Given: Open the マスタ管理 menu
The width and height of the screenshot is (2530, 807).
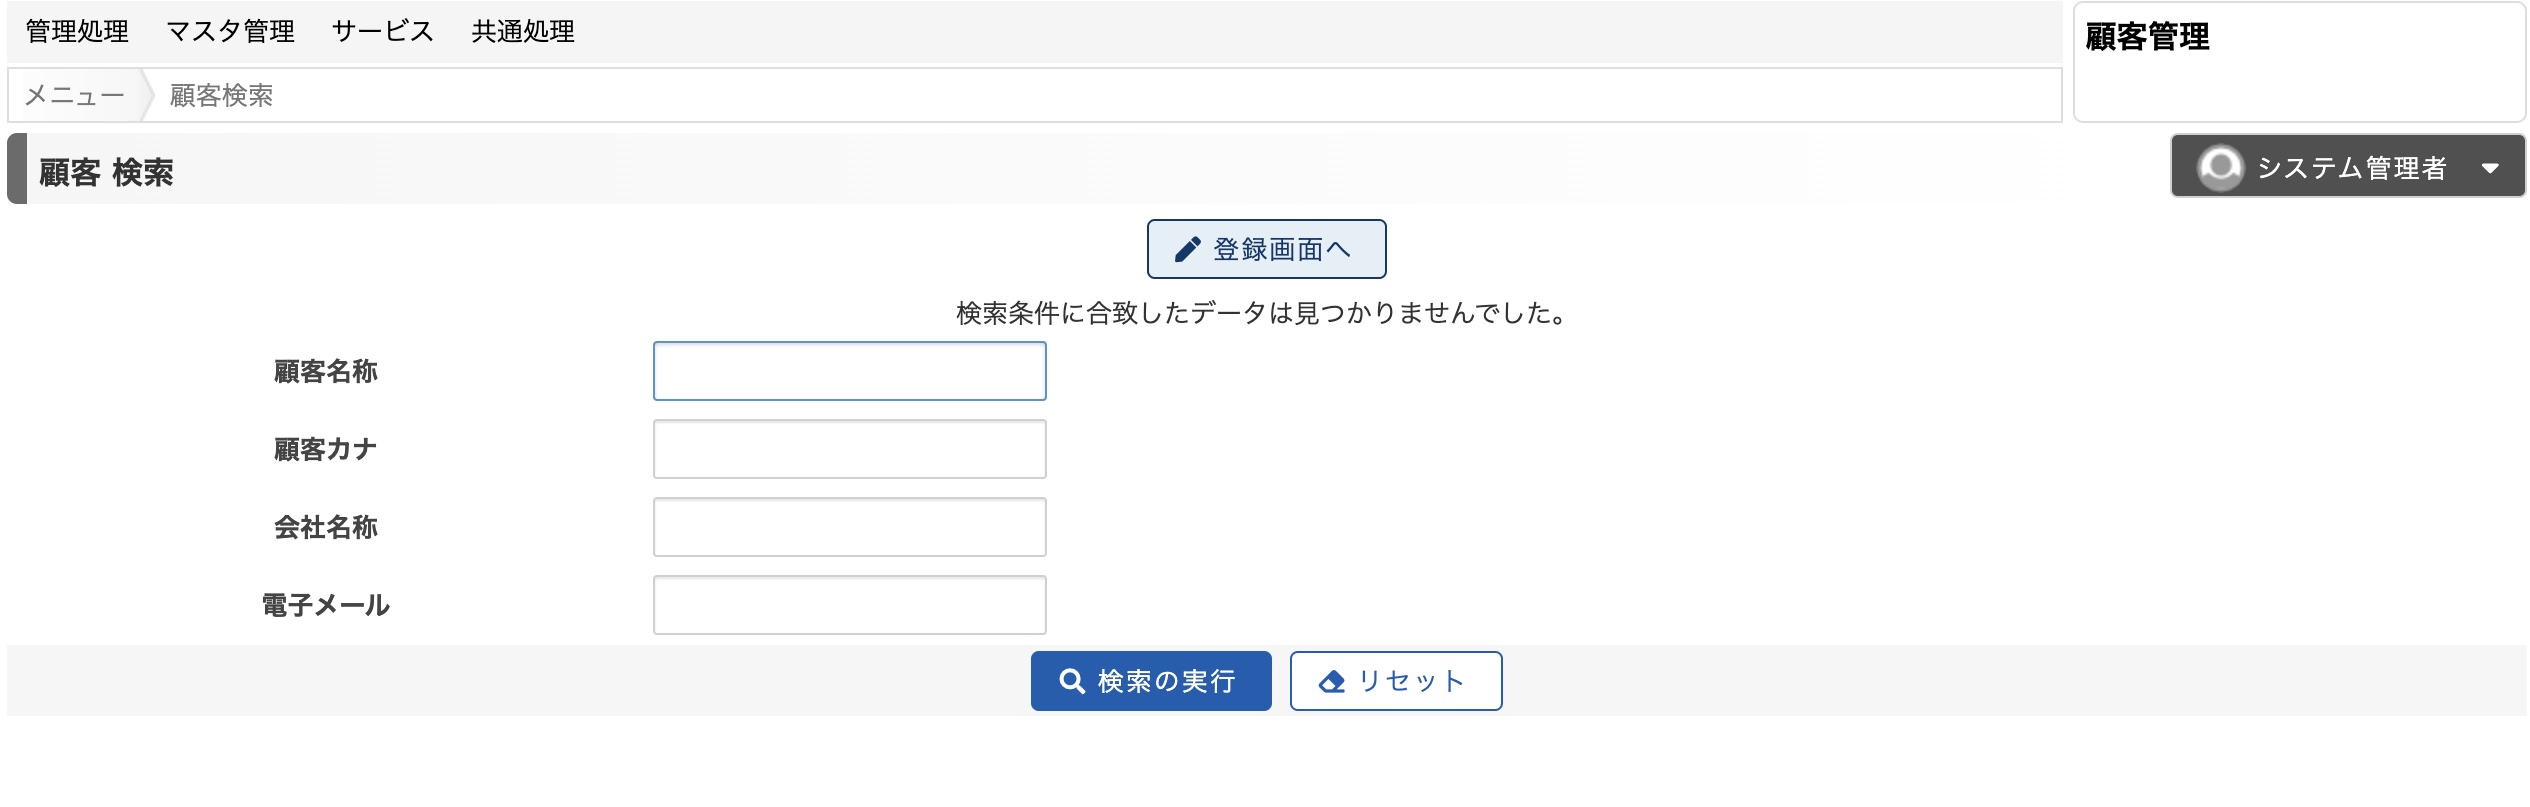Looking at the screenshot, I should coord(230,32).
